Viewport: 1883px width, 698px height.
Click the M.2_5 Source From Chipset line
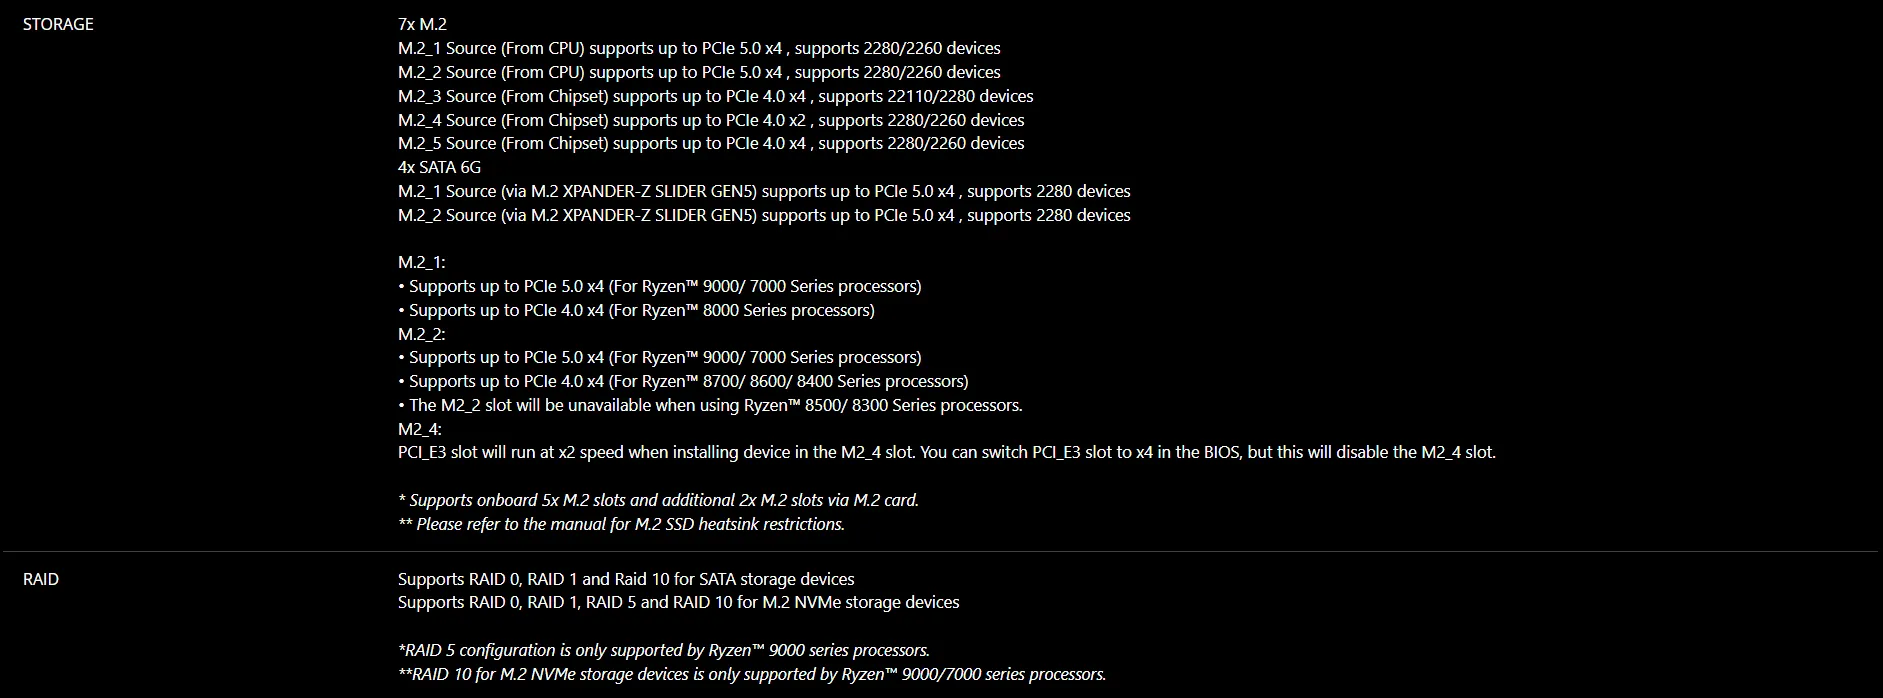(711, 143)
